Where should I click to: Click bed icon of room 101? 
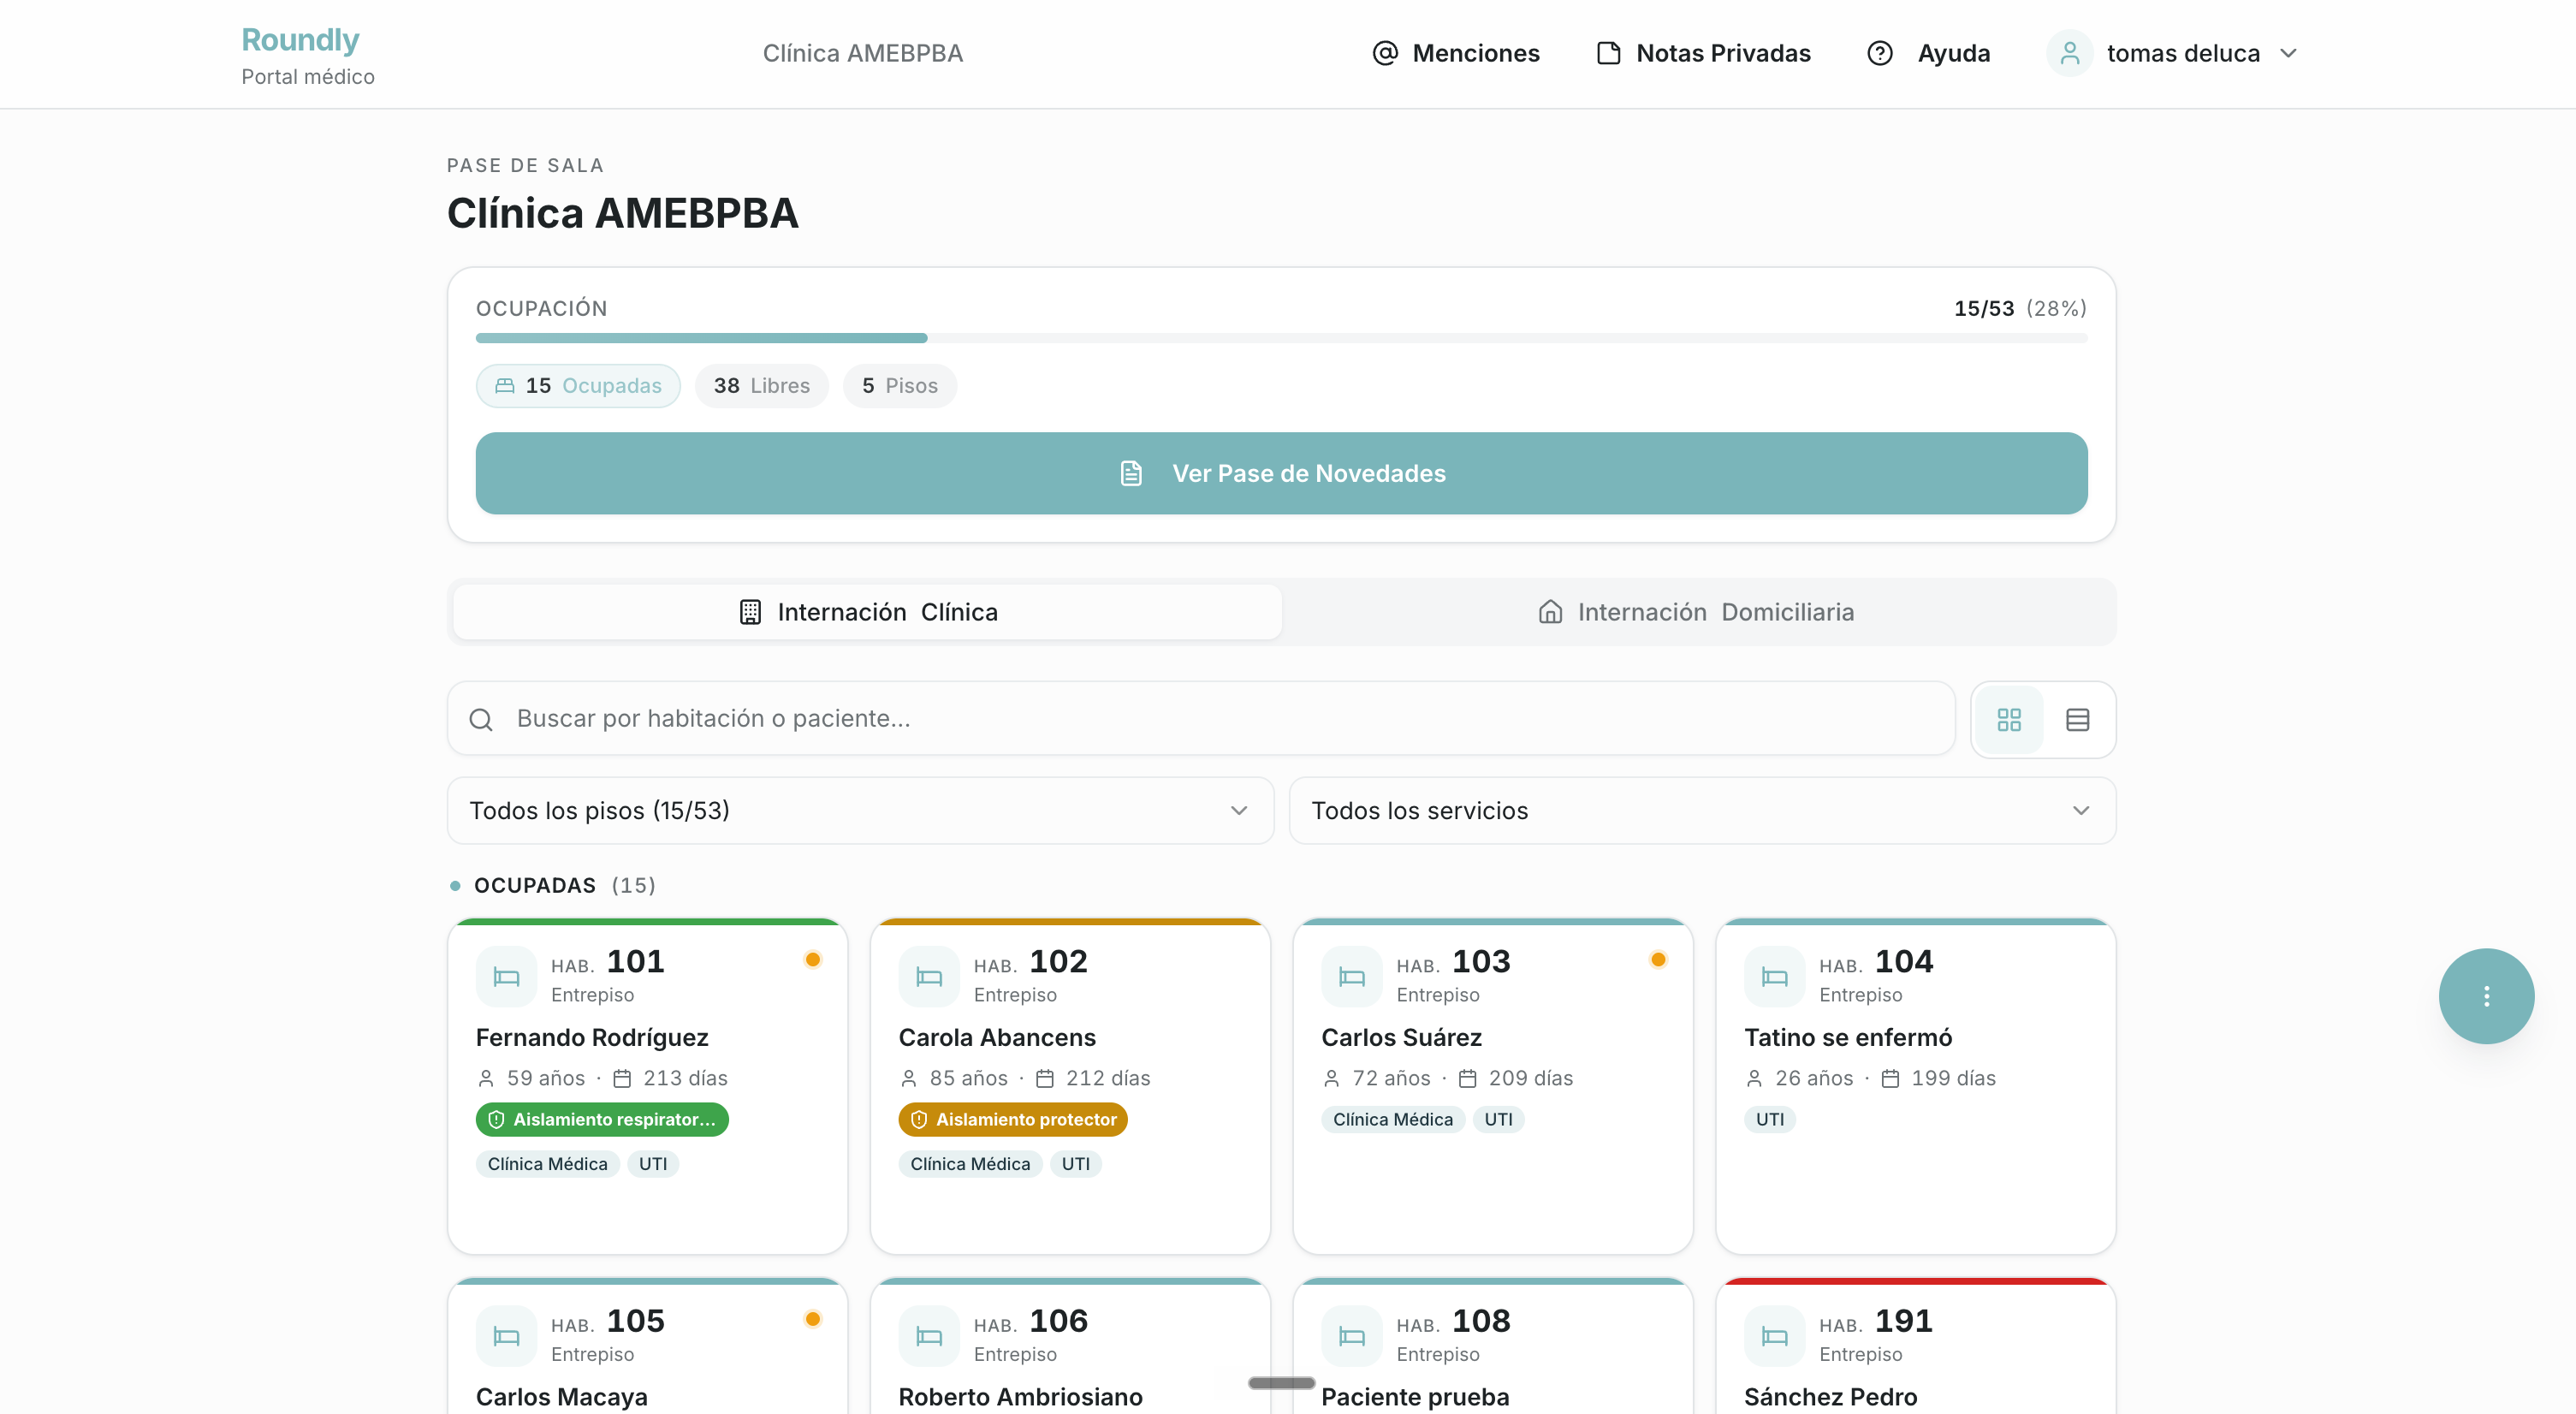(506, 976)
